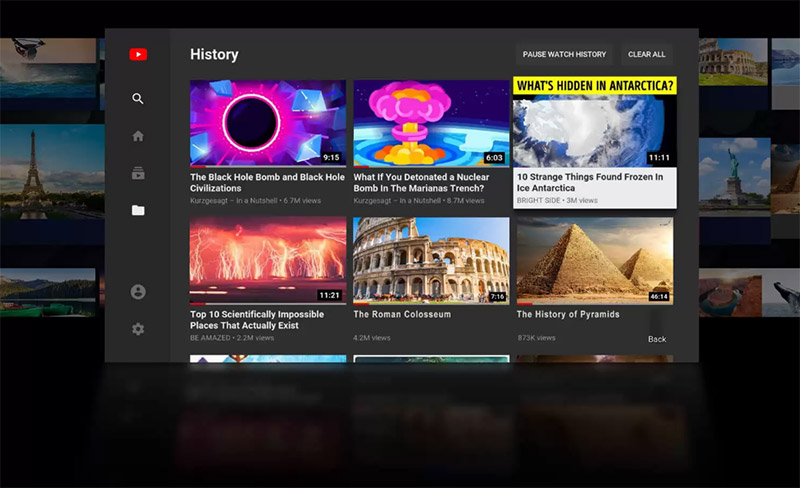Open the red lightning storm thumbnail
This screenshot has height=488, width=800.
point(268,260)
